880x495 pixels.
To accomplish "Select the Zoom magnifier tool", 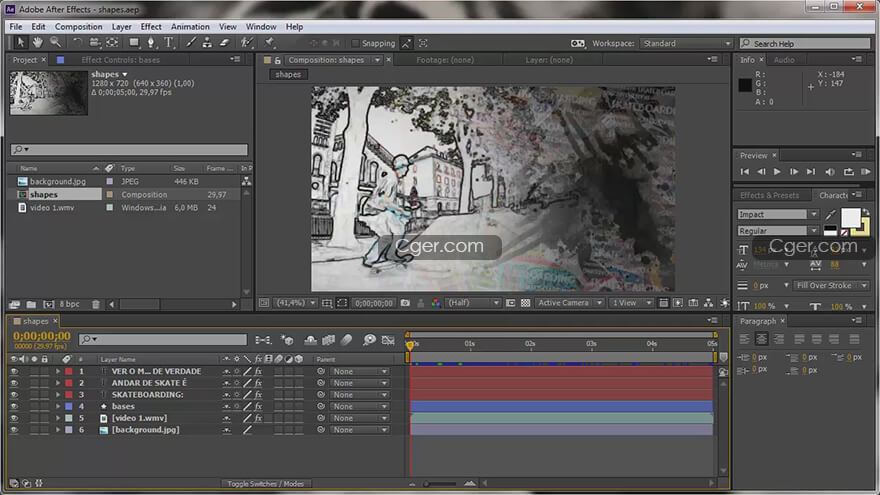I will pyautogui.click(x=55, y=43).
